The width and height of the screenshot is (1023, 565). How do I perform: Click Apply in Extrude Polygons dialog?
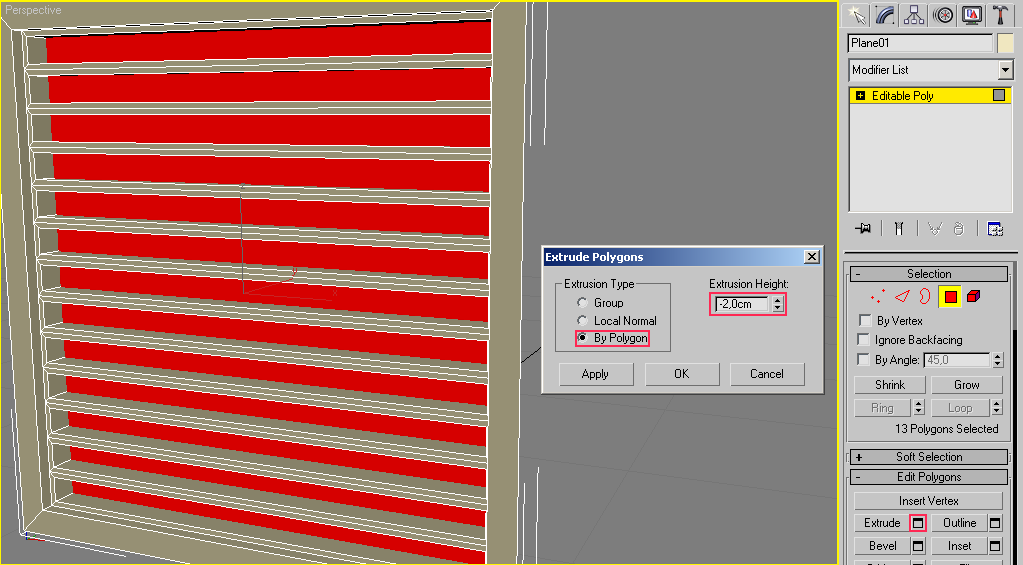596,374
